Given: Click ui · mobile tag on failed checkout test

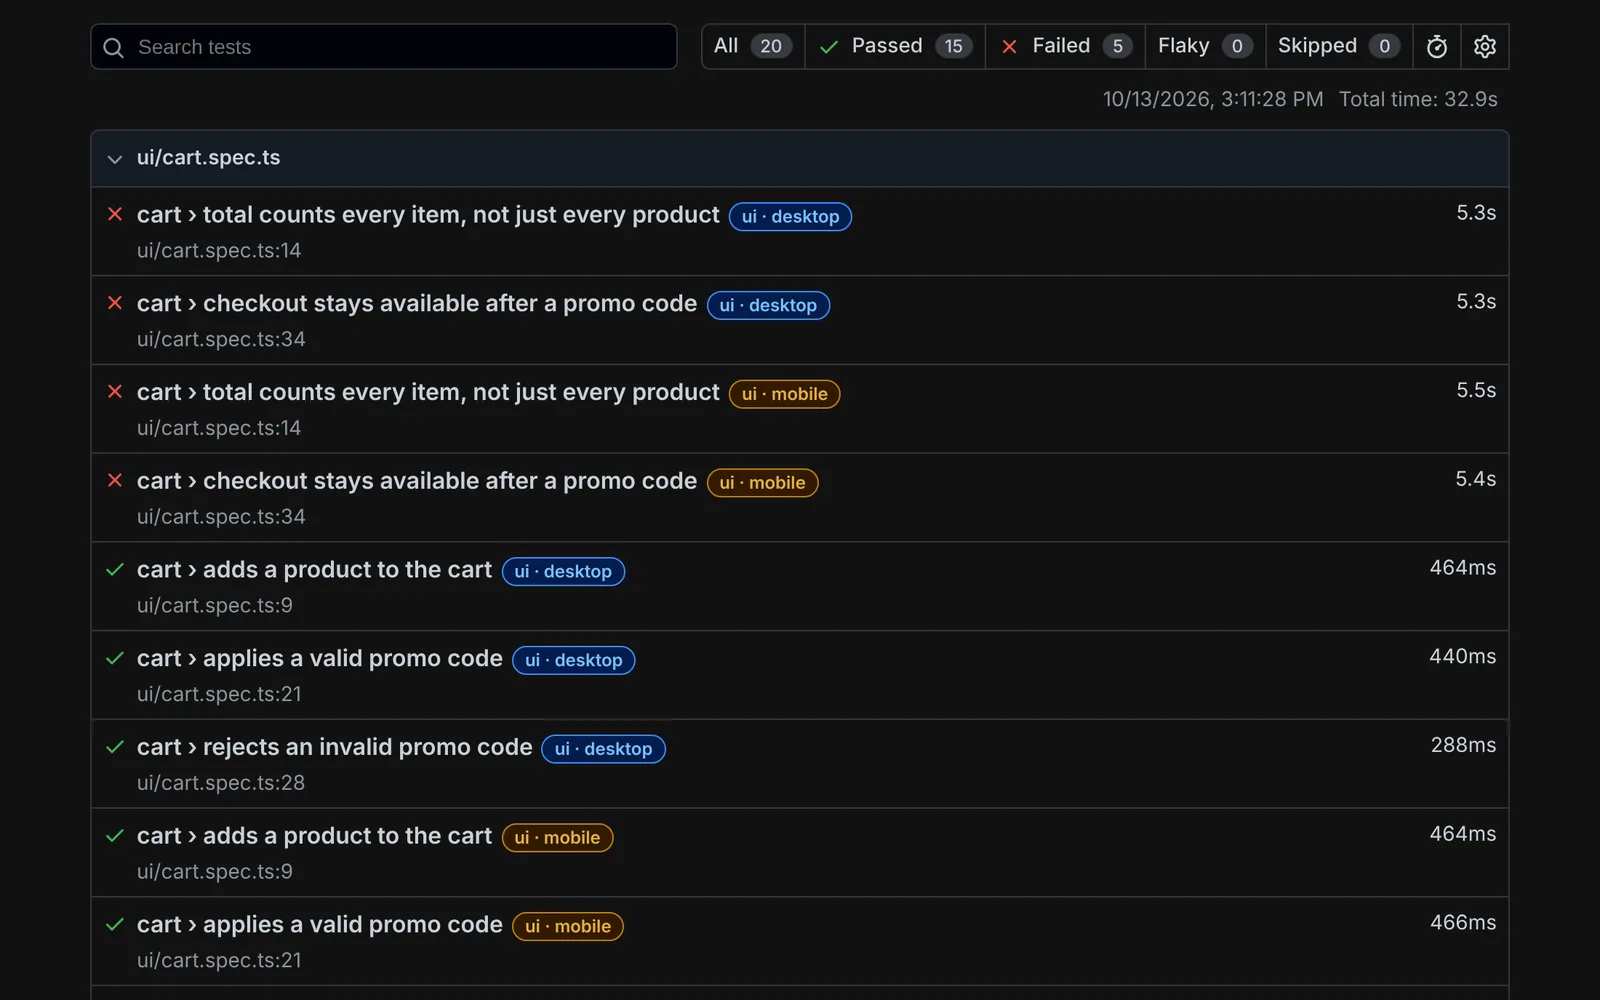Looking at the screenshot, I should [x=762, y=483].
